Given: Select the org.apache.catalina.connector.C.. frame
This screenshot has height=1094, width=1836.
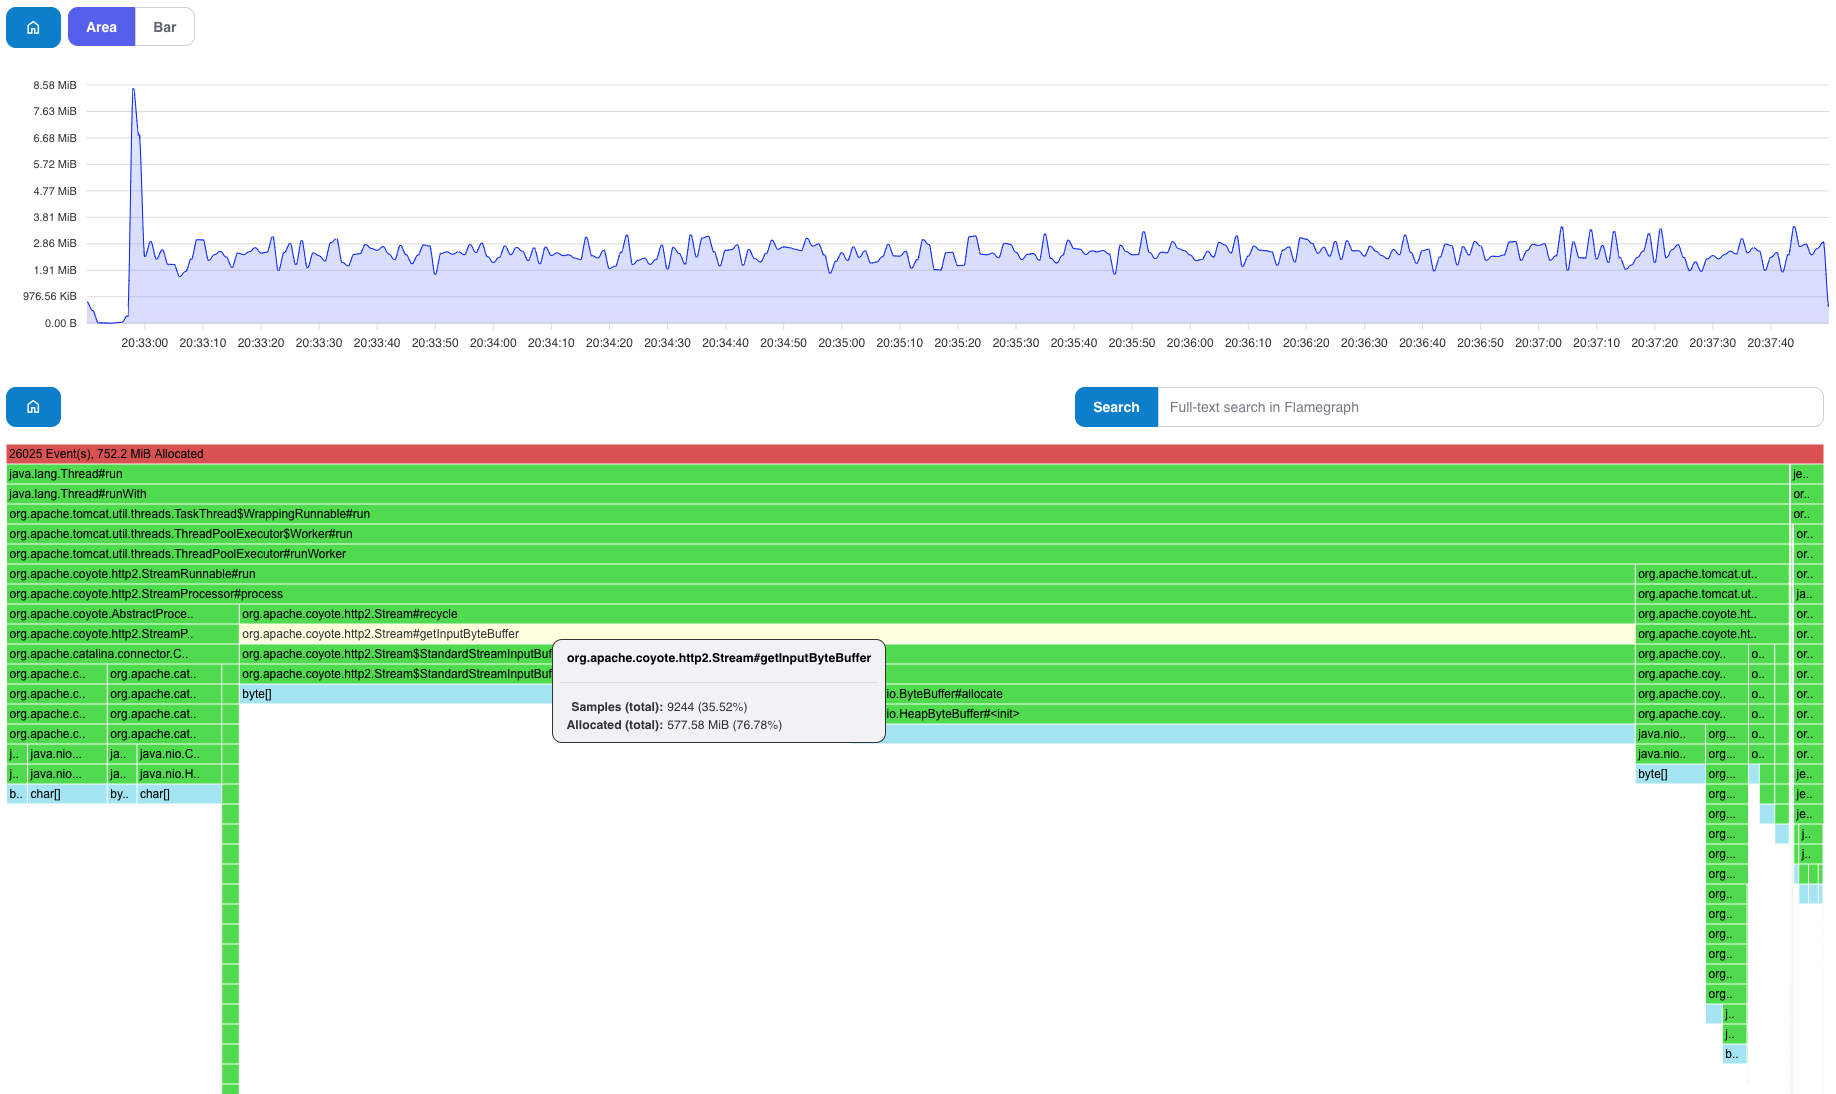Looking at the screenshot, I should pyautogui.click(x=122, y=654).
